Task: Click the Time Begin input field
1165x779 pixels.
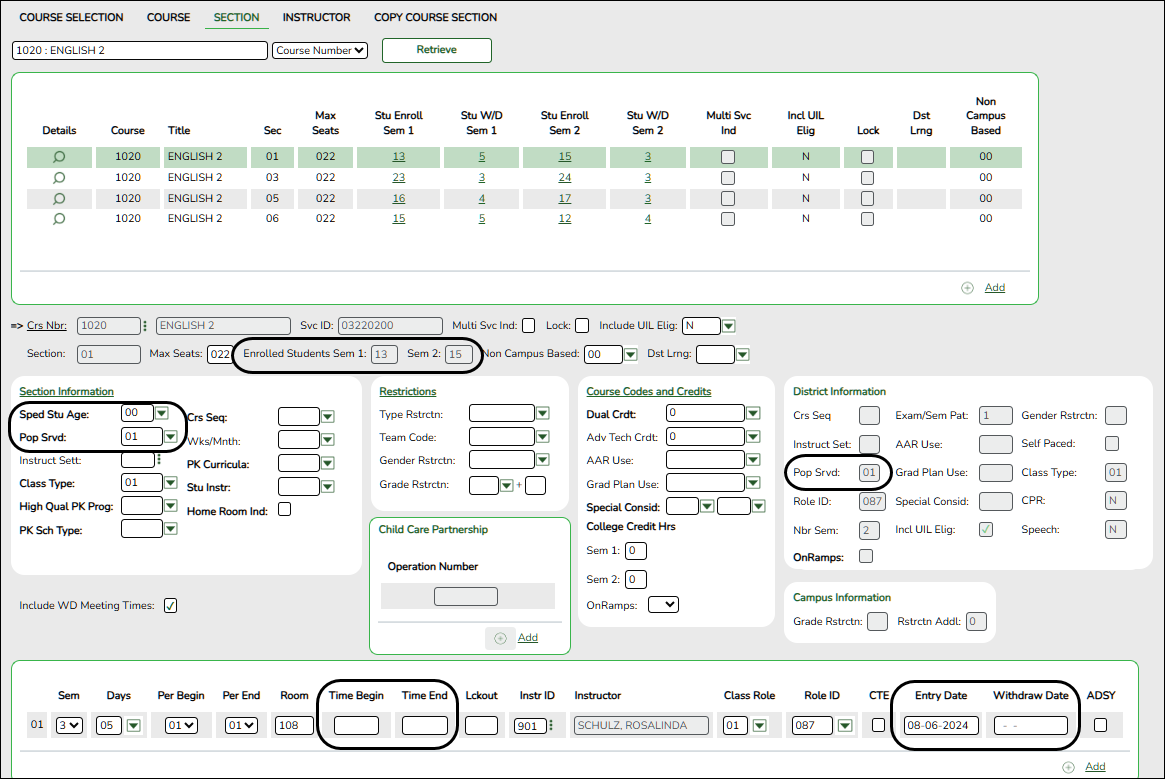Action: [x=356, y=726]
